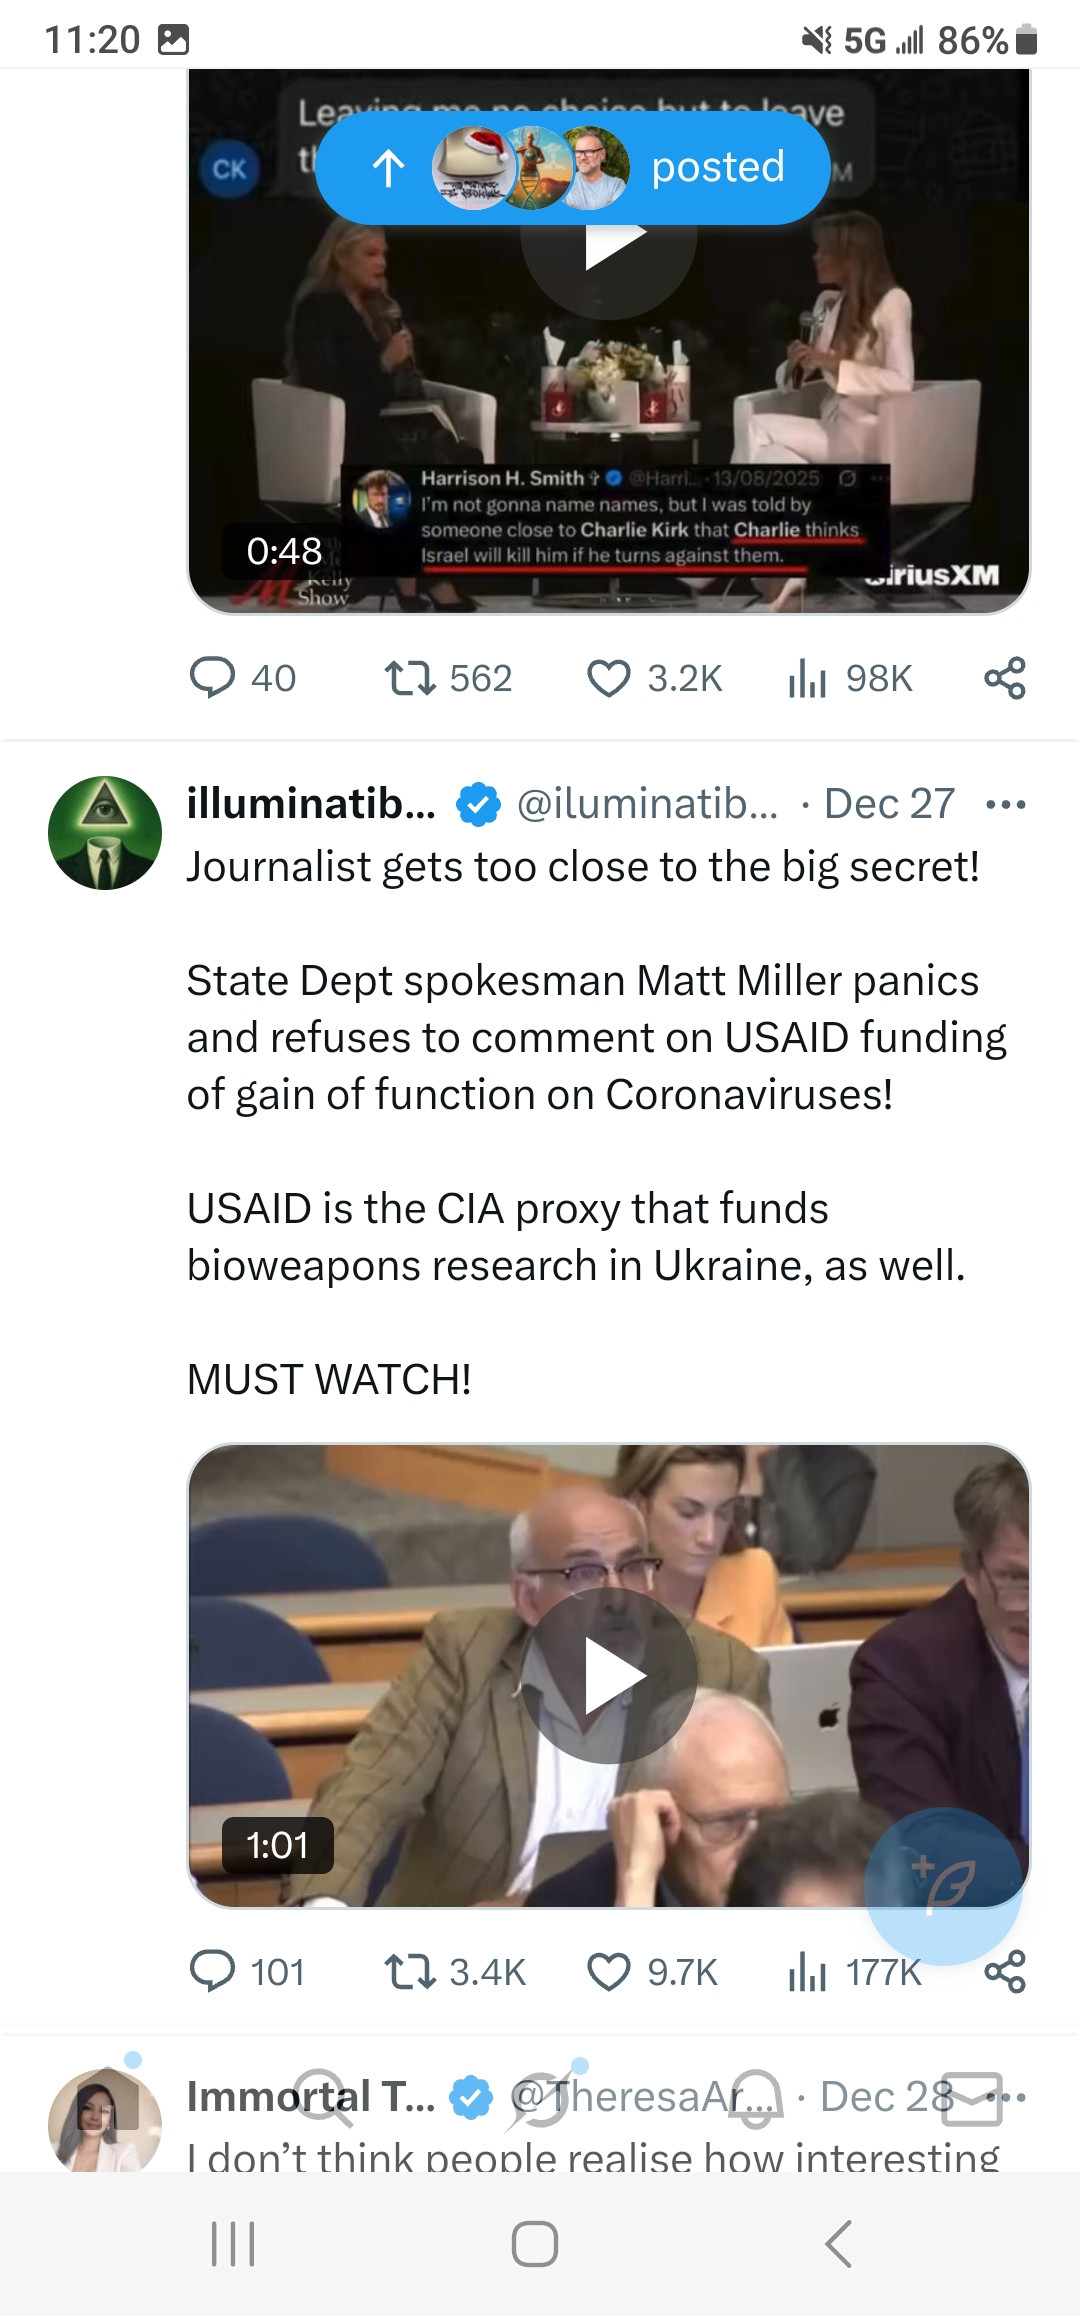Open view count of 98K tweet
Image resolution: width=1080 pixels, height=2316 pixels.
pyautogui.click(x=807, y=678)
